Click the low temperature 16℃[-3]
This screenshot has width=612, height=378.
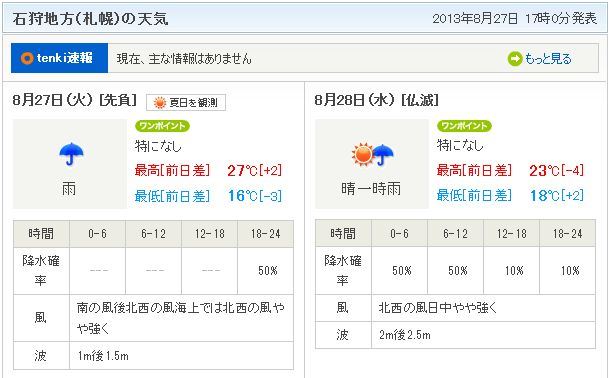[x=254, y=196]
